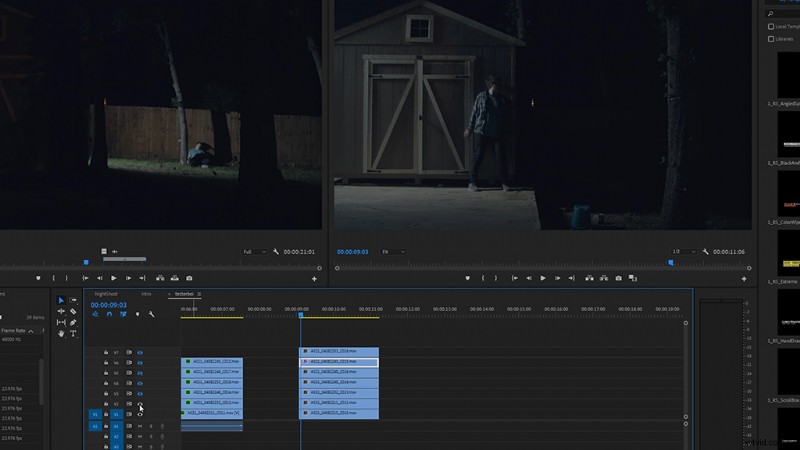800x450 pixels.
Task: Sort by Frame Rate column header
Action: [x=13, y=331]
